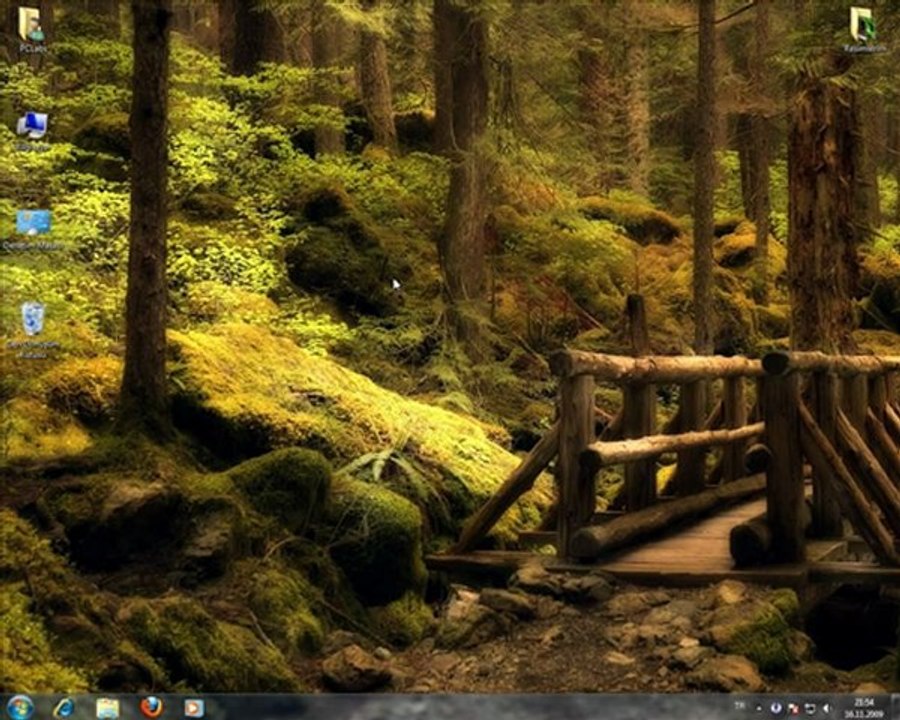Open Windows Media Player taskbar icon
900x720 pixels.
[194, 708]
